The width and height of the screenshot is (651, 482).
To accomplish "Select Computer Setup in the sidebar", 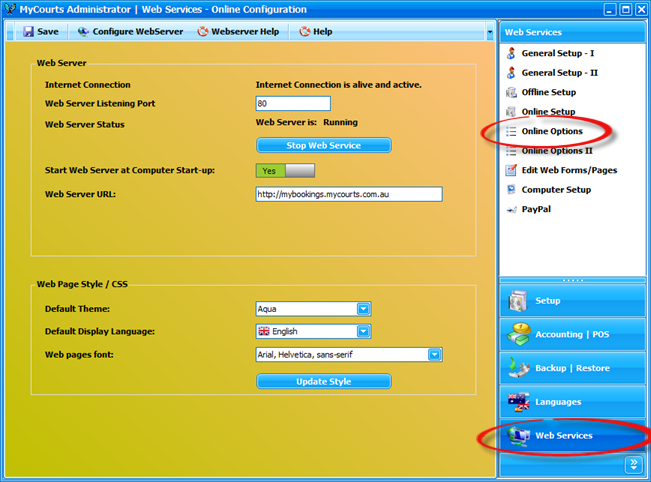I will pyautogui.click(x=555, y=189).
